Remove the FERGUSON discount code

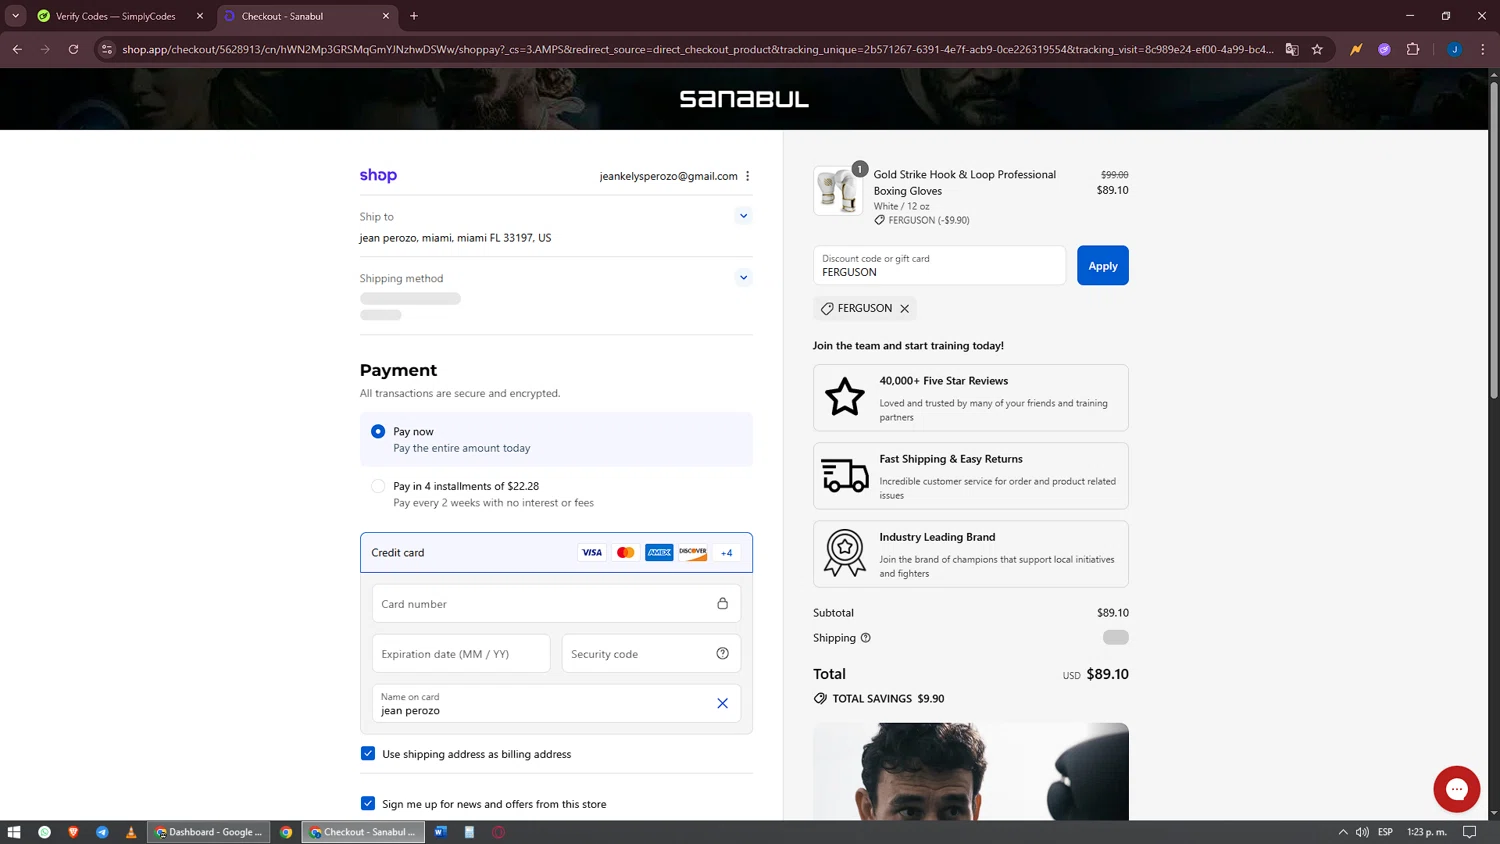pos(904,309)
